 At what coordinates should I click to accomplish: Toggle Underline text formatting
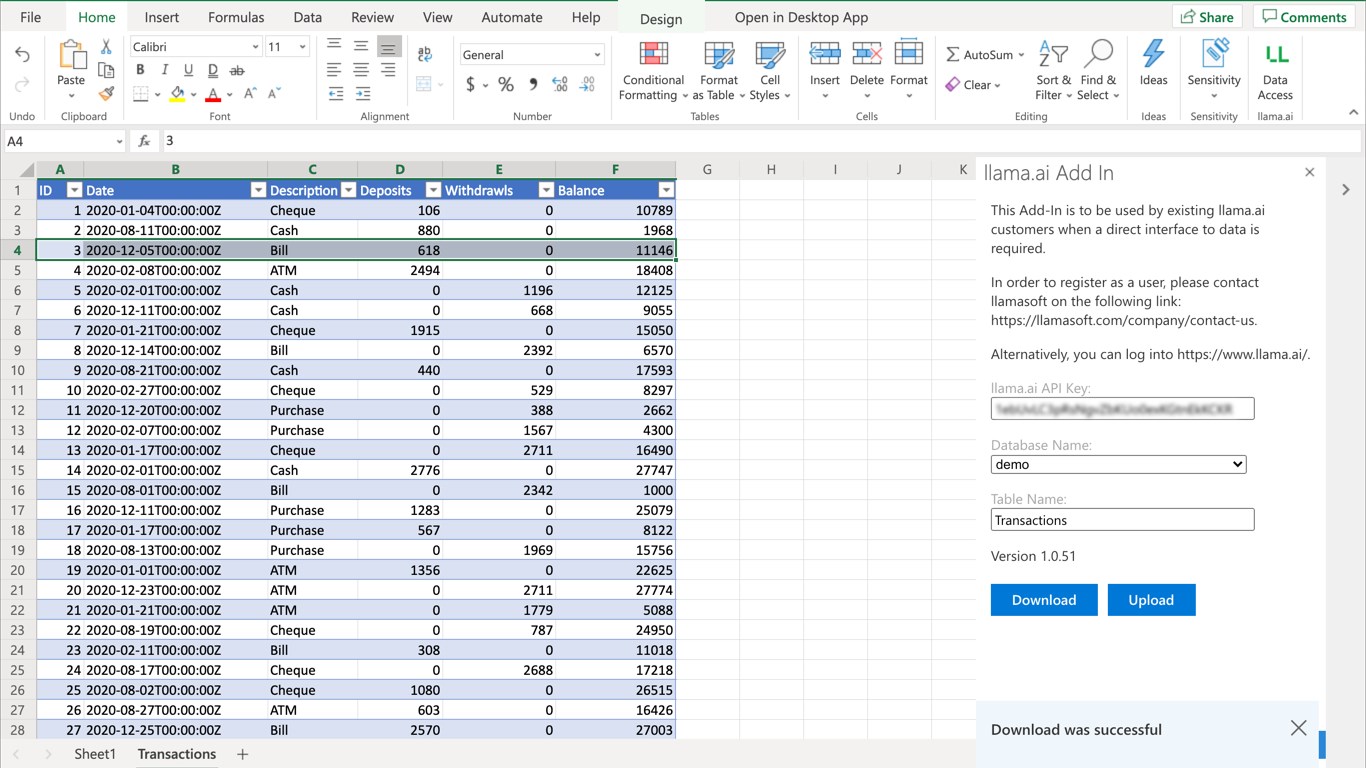point(188,70)
